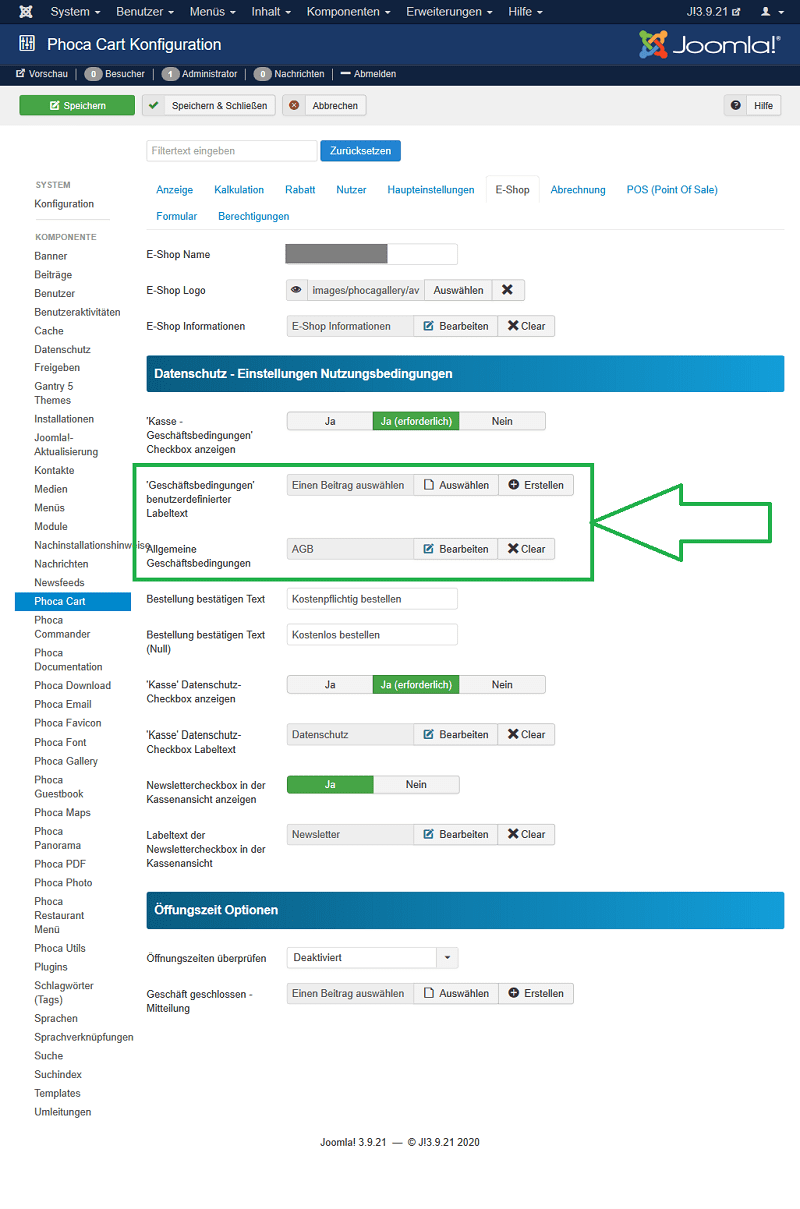Screen dimensions: 800x1209
Task: Click the Zurücksetzen filter button
Action: pyautogui.click(x=360, y=151)
